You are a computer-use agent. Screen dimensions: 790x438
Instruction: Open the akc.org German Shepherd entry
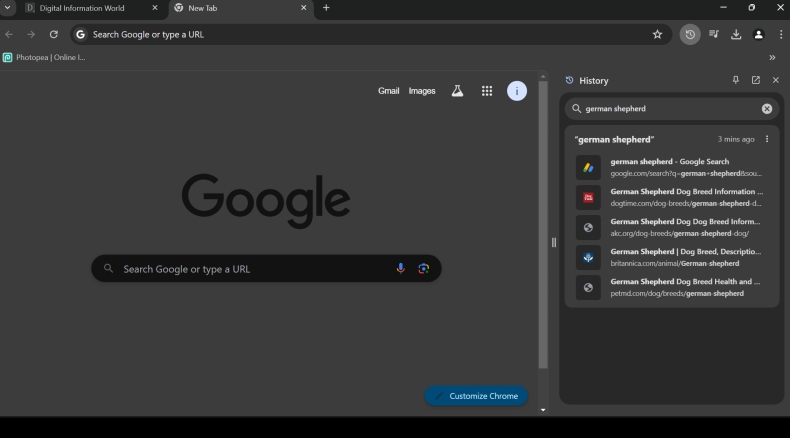(x=672, y=227)
